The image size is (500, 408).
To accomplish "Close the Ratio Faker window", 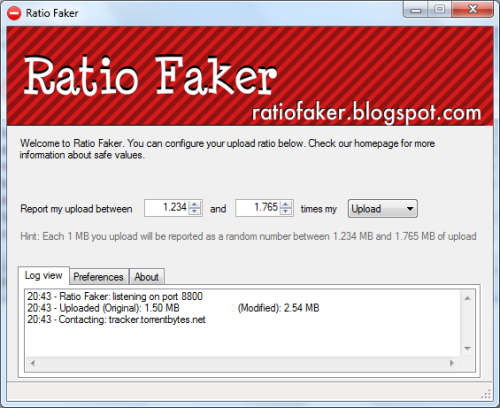I will coord(472,9).
